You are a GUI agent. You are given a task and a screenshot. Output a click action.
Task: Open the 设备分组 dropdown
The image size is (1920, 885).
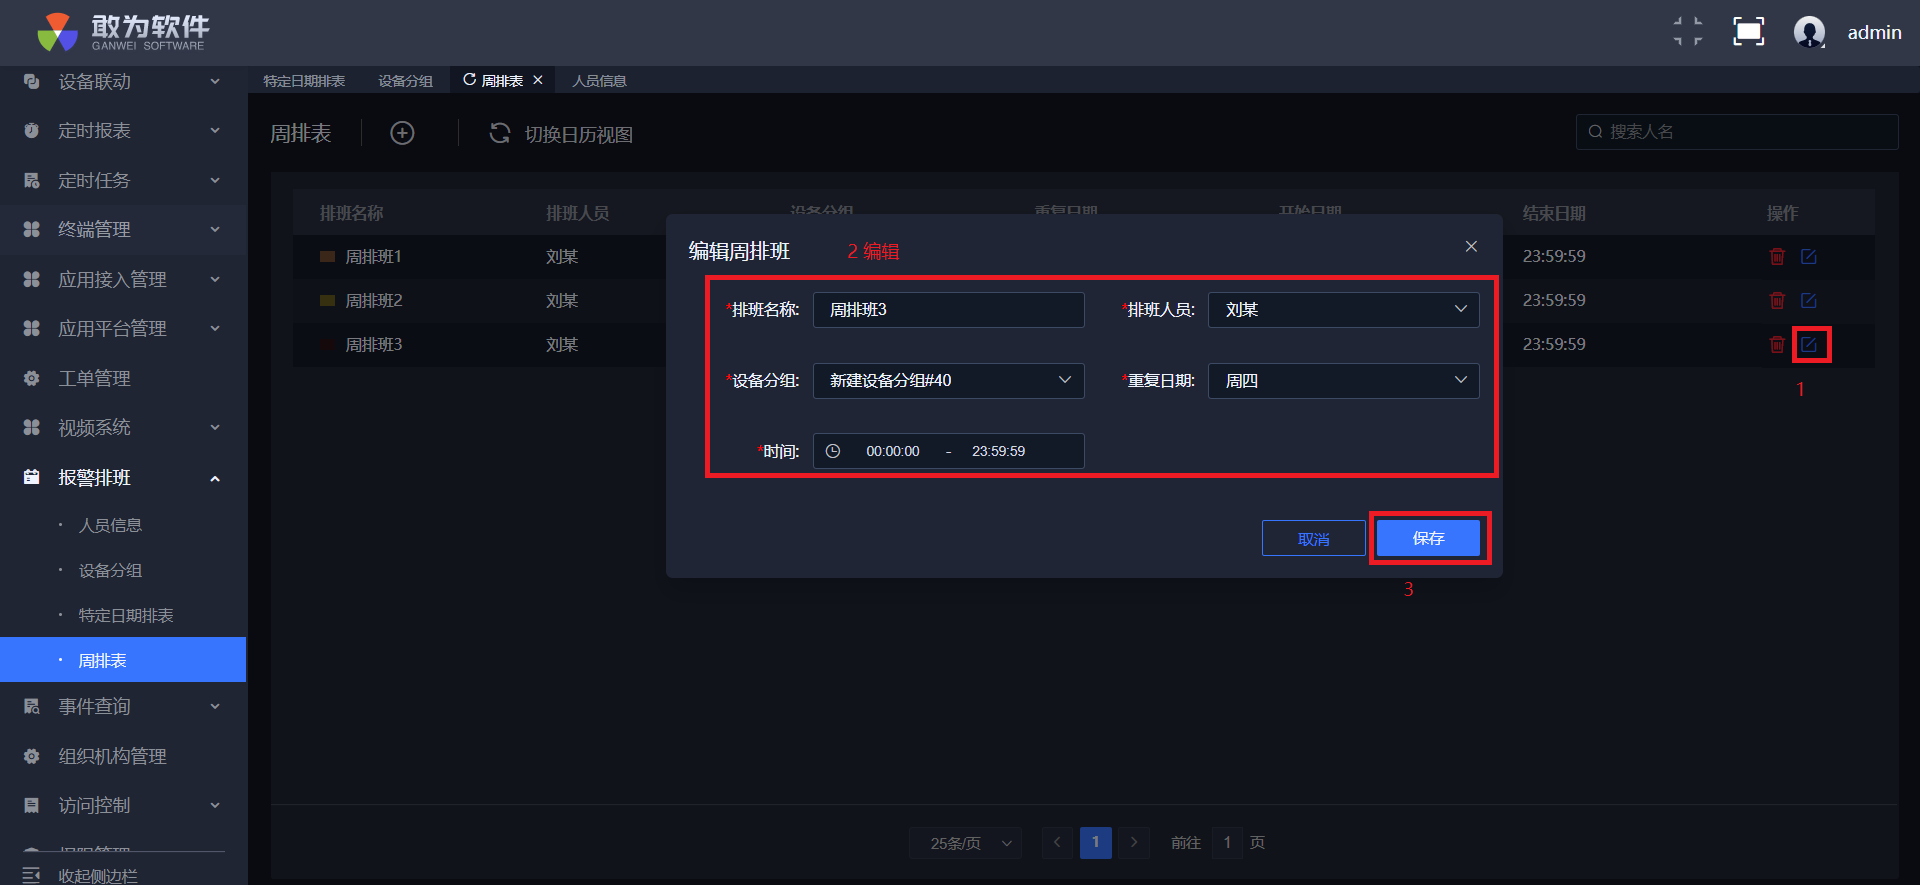pyautogui.click(x=948, y=380)
